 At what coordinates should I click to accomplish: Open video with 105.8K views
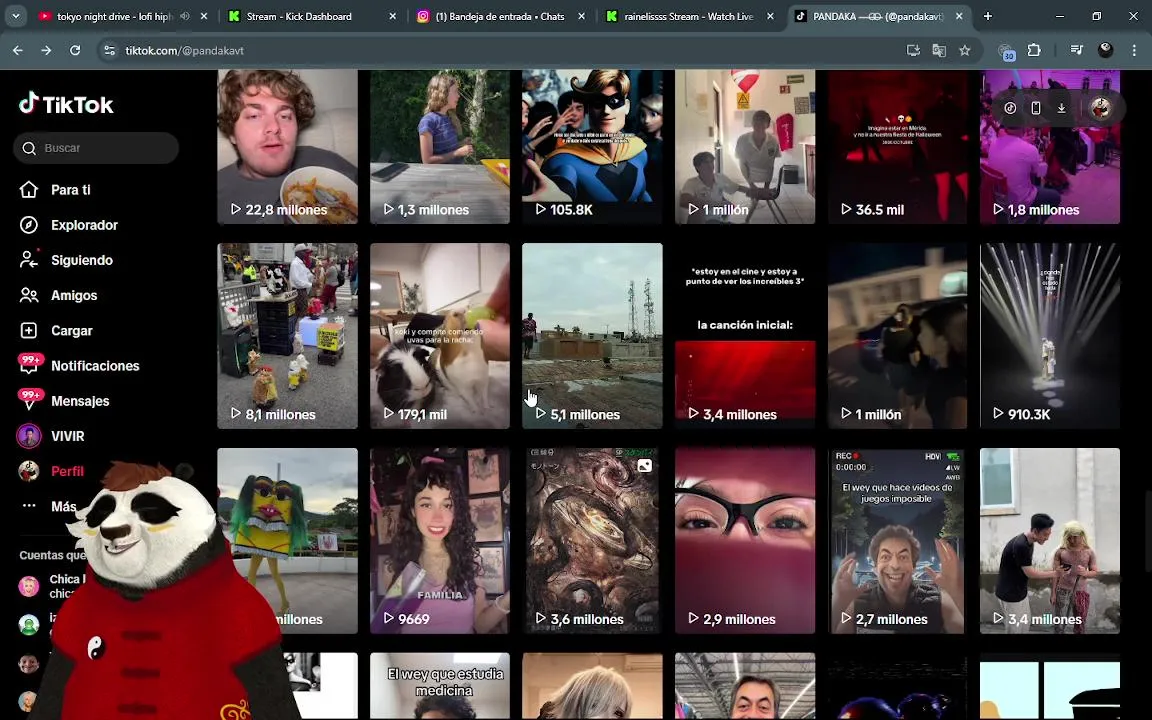tap(592, 147)
